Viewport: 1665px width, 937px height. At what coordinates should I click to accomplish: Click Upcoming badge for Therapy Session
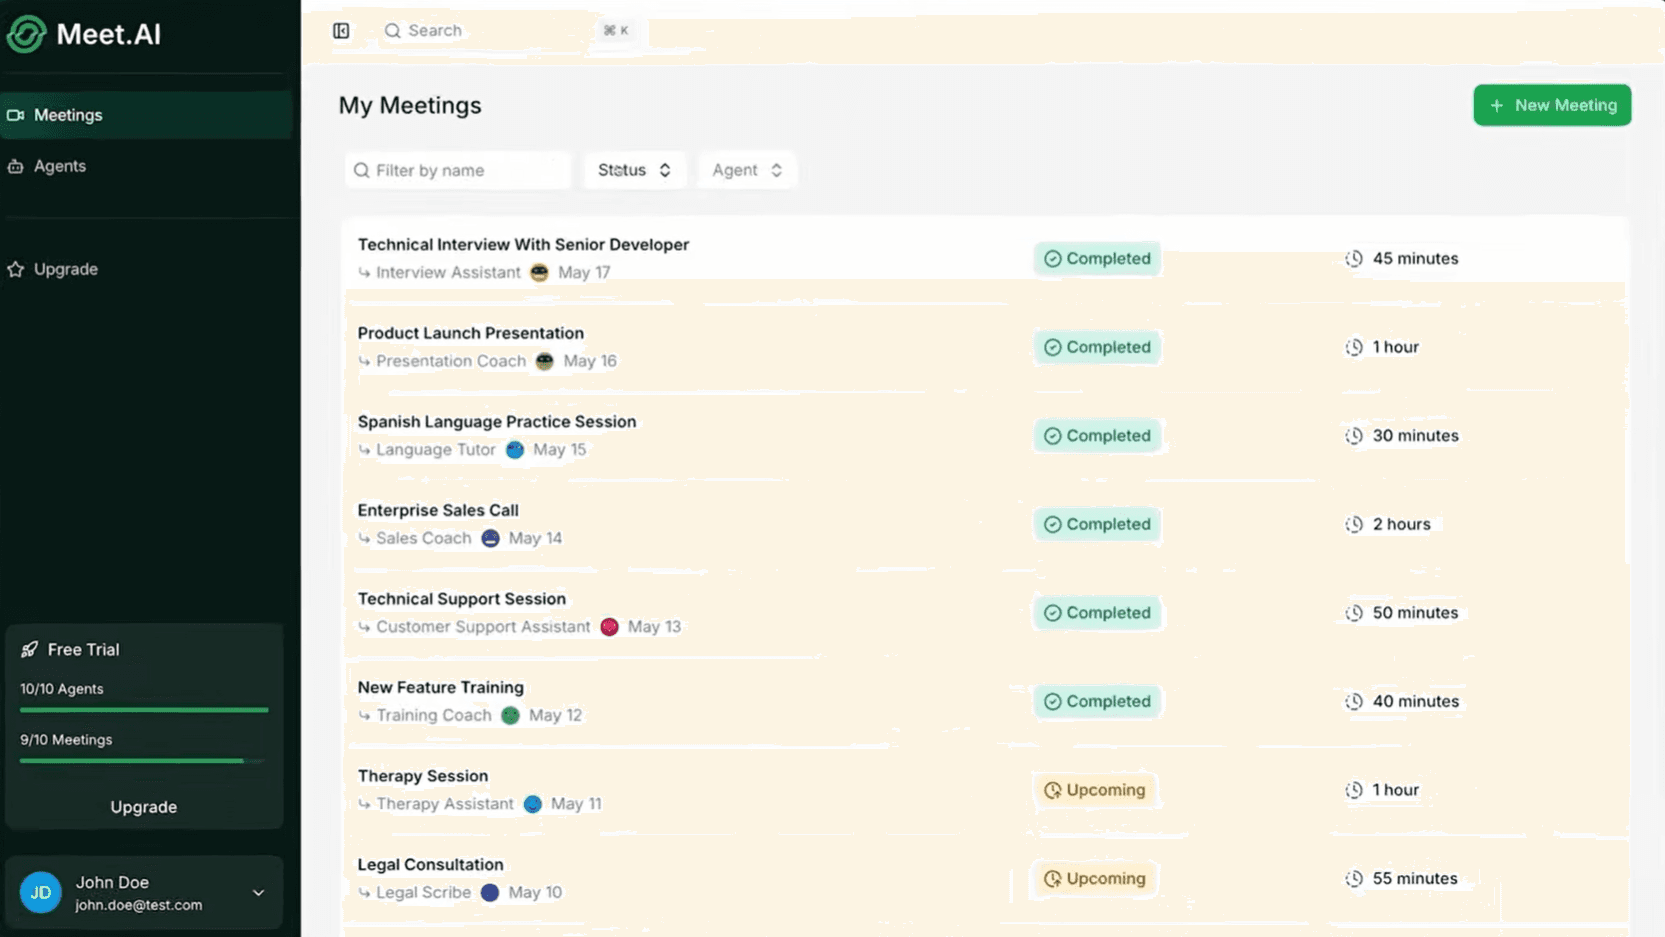tap(1095, 790)
